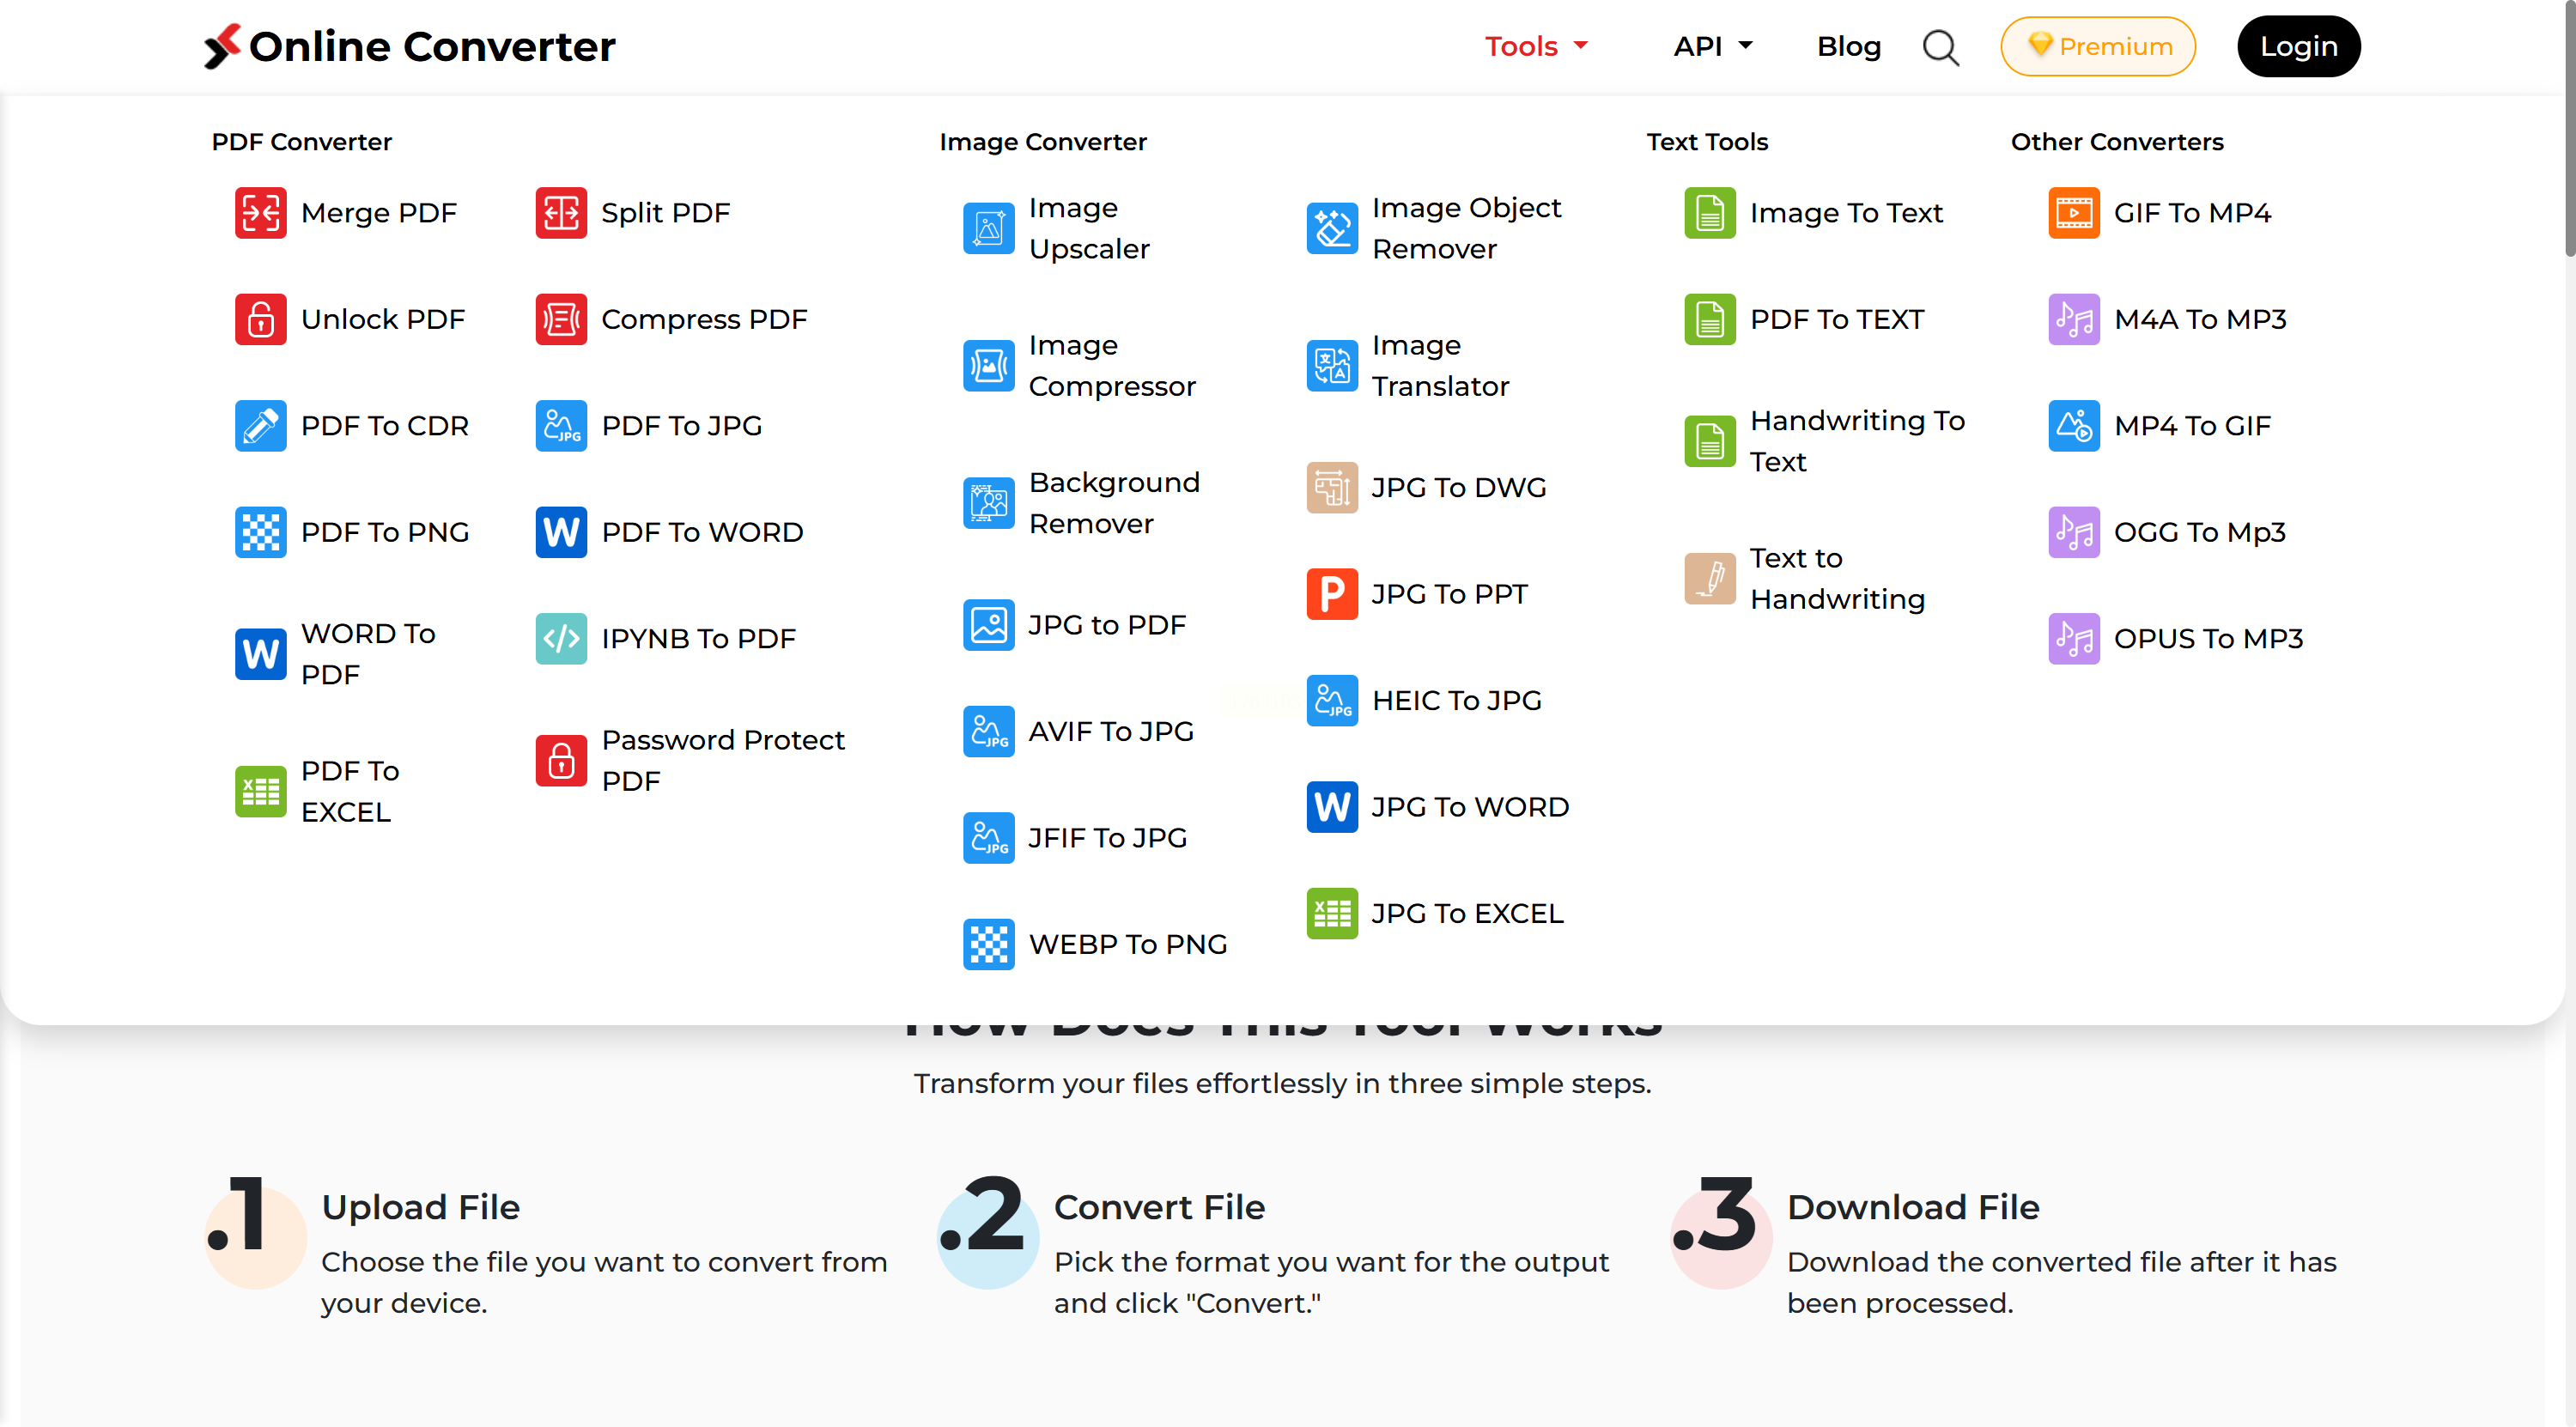Click the Text to Handwriting icon
Image resolution: width=2576 pixels, height=1427 pixels.
(x=1709, y=578)
